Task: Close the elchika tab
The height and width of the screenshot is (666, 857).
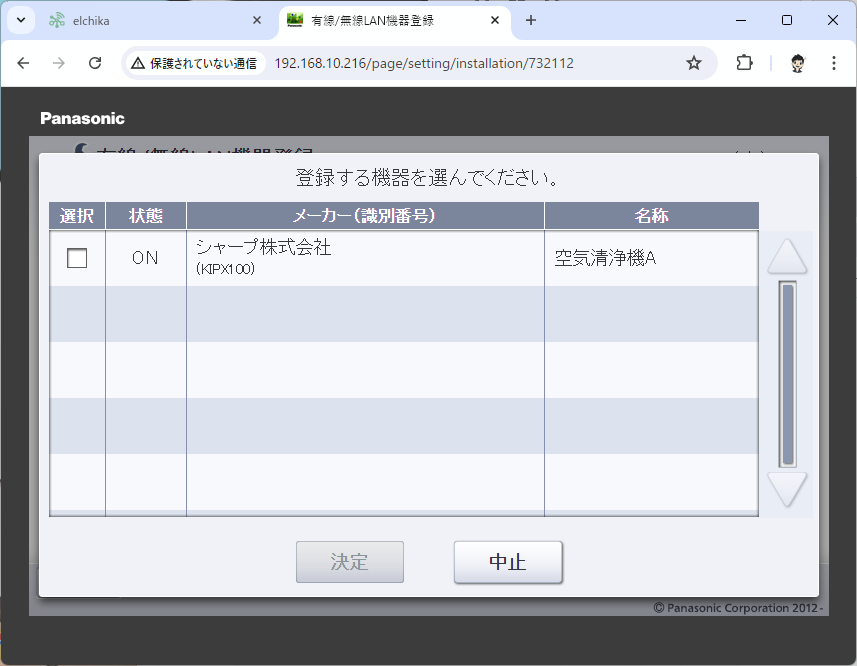Action: tap(257, 20)
